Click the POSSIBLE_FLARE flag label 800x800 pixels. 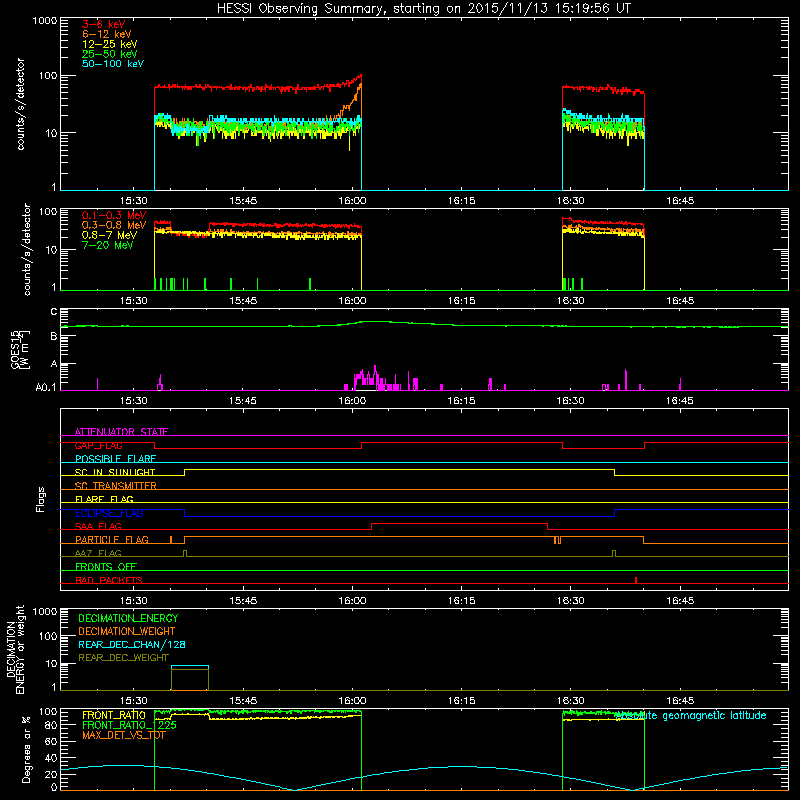click(x=115, y=459)
